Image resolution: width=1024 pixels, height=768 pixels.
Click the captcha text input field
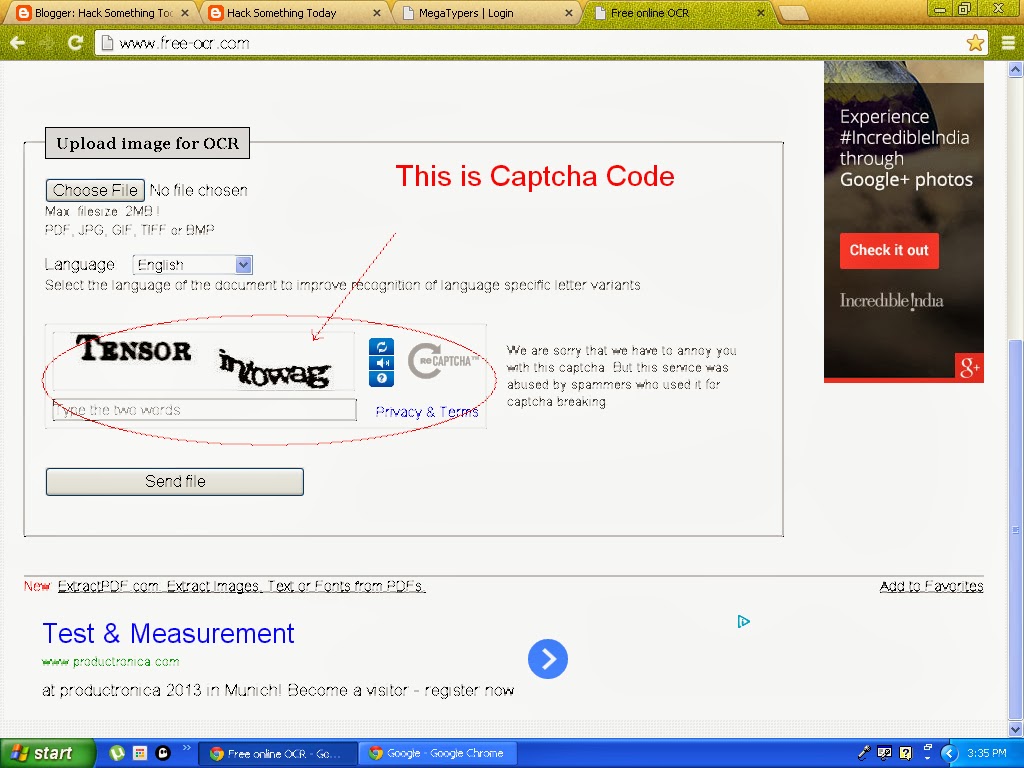tap(200, 409)
